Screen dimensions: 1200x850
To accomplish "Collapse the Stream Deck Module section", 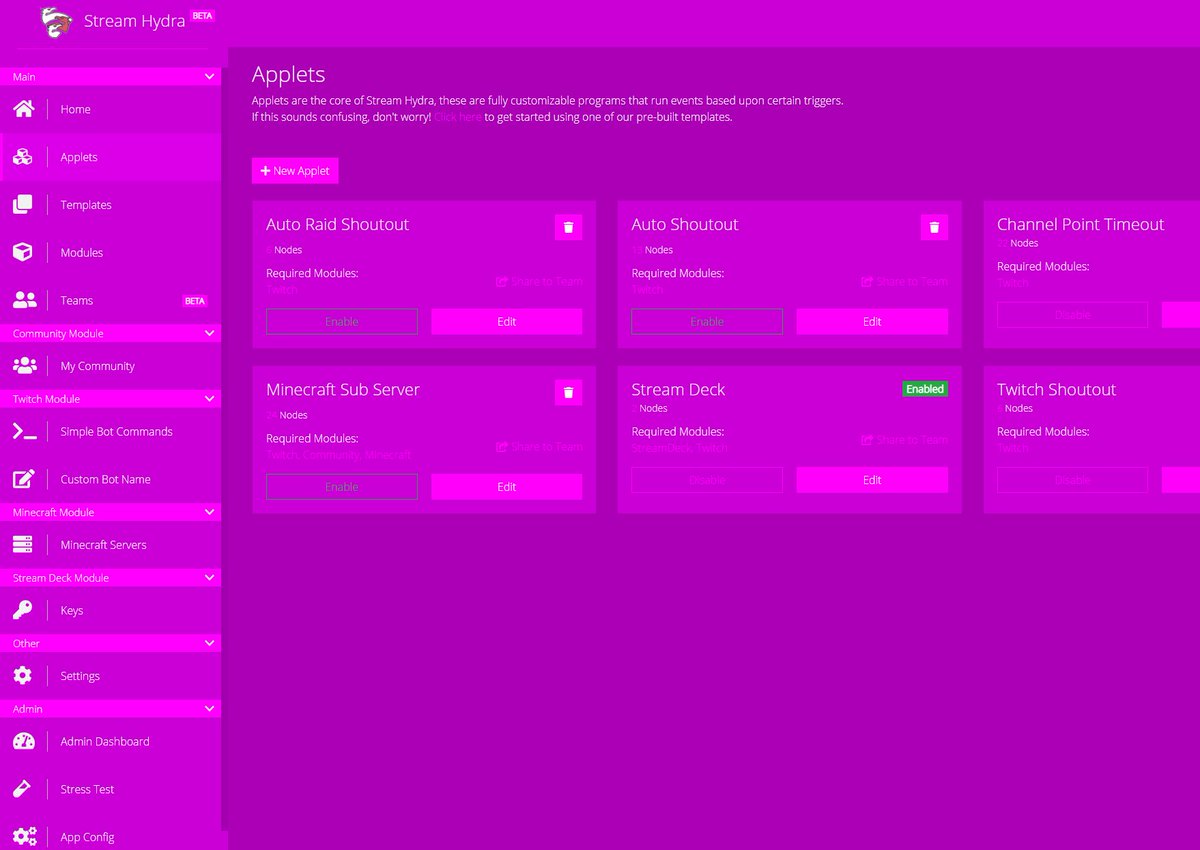I will click(x=110, y=578).
